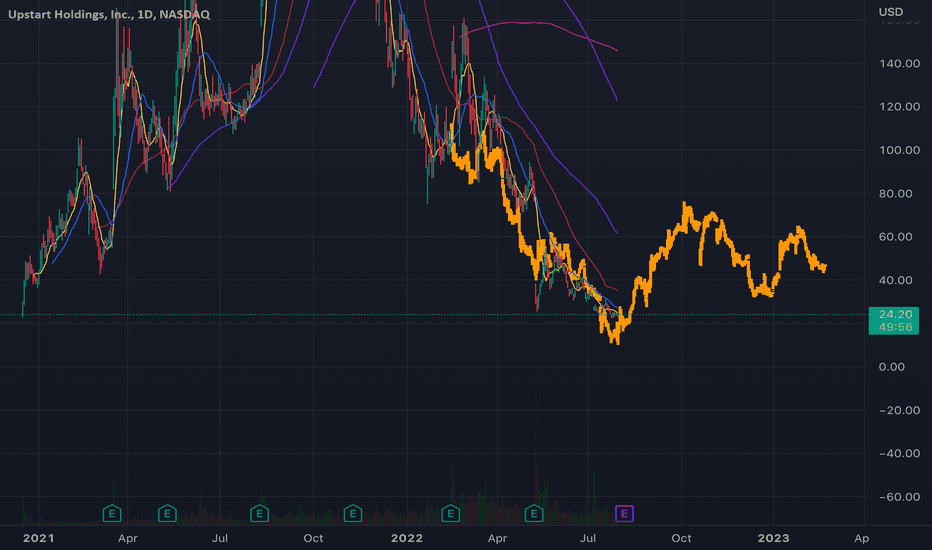Click the green earnings E marker before Apr 2021
This screenshot has height=550, width=932.
(x=112, y=513)
